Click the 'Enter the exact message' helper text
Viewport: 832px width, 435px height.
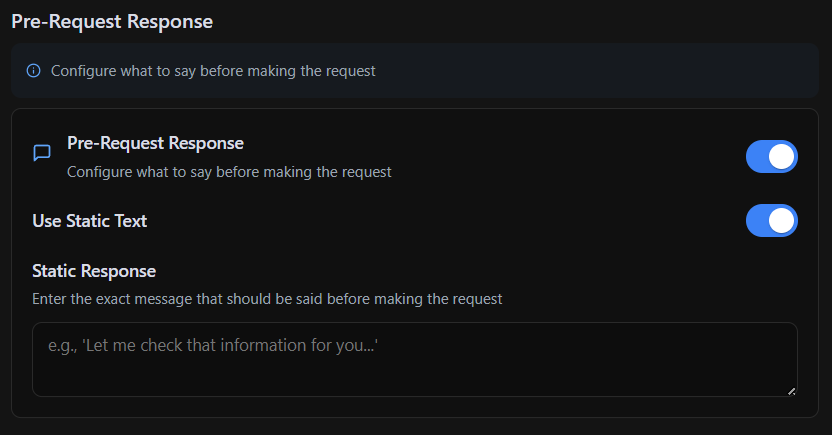pos(267,299)
